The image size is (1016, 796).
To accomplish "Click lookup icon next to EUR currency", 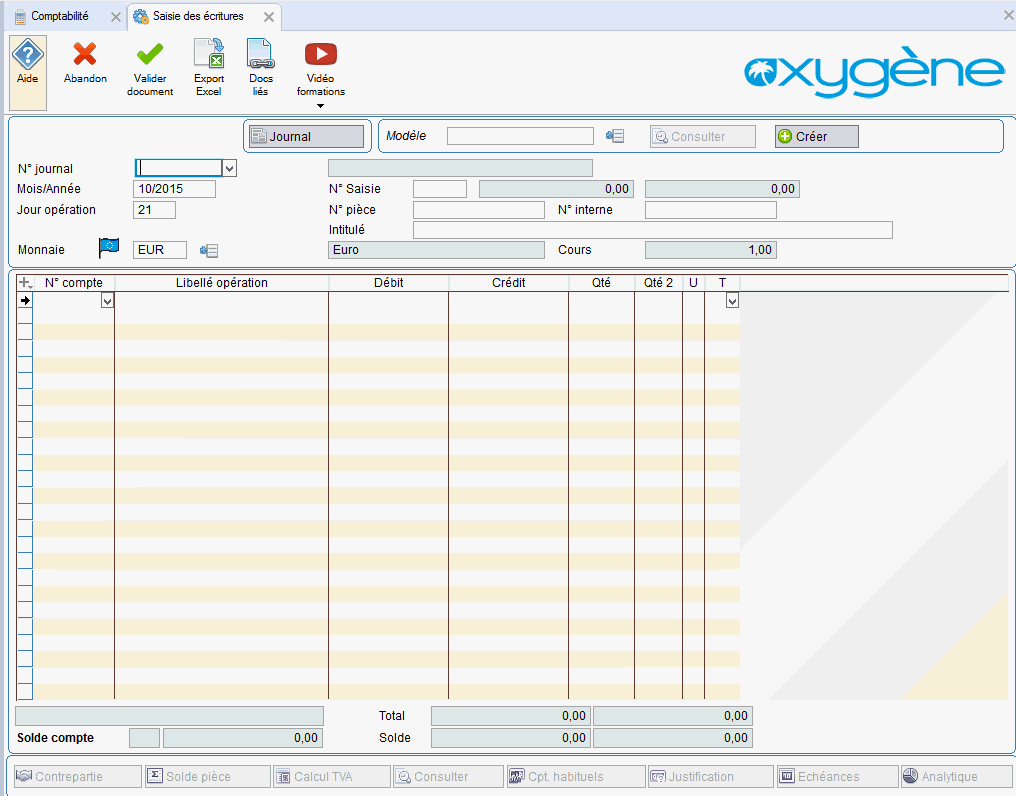I will click(x=209, y=250).
